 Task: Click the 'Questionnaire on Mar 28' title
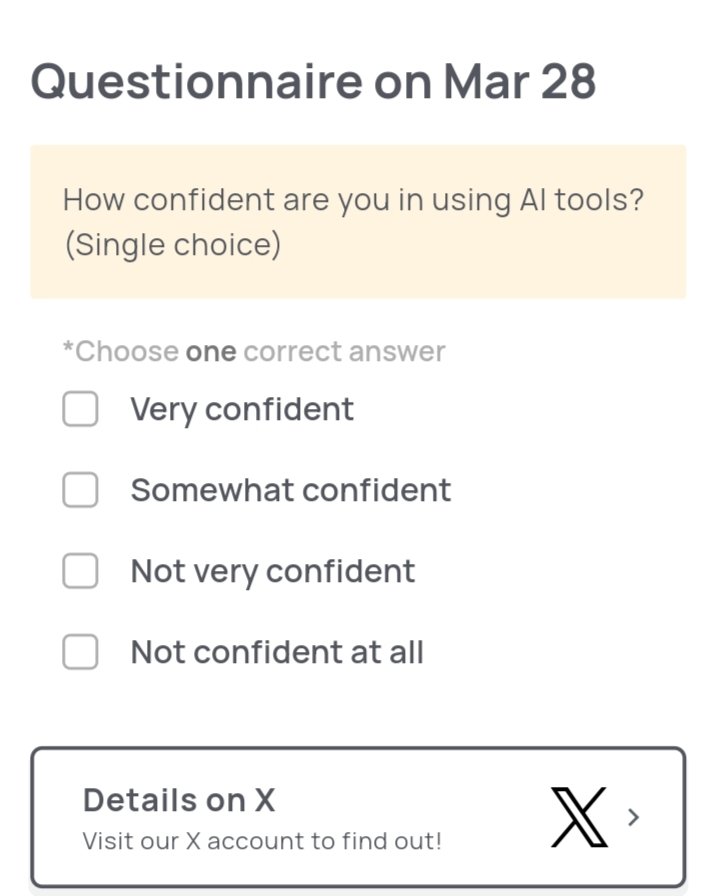313,81
